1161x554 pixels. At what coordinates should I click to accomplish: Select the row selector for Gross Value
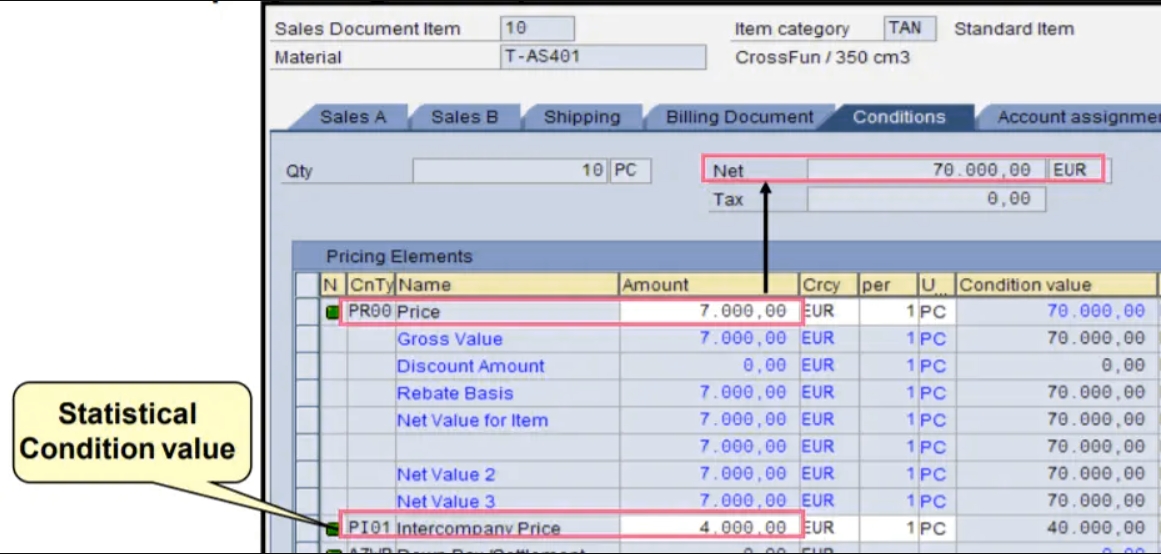[307, 339]
